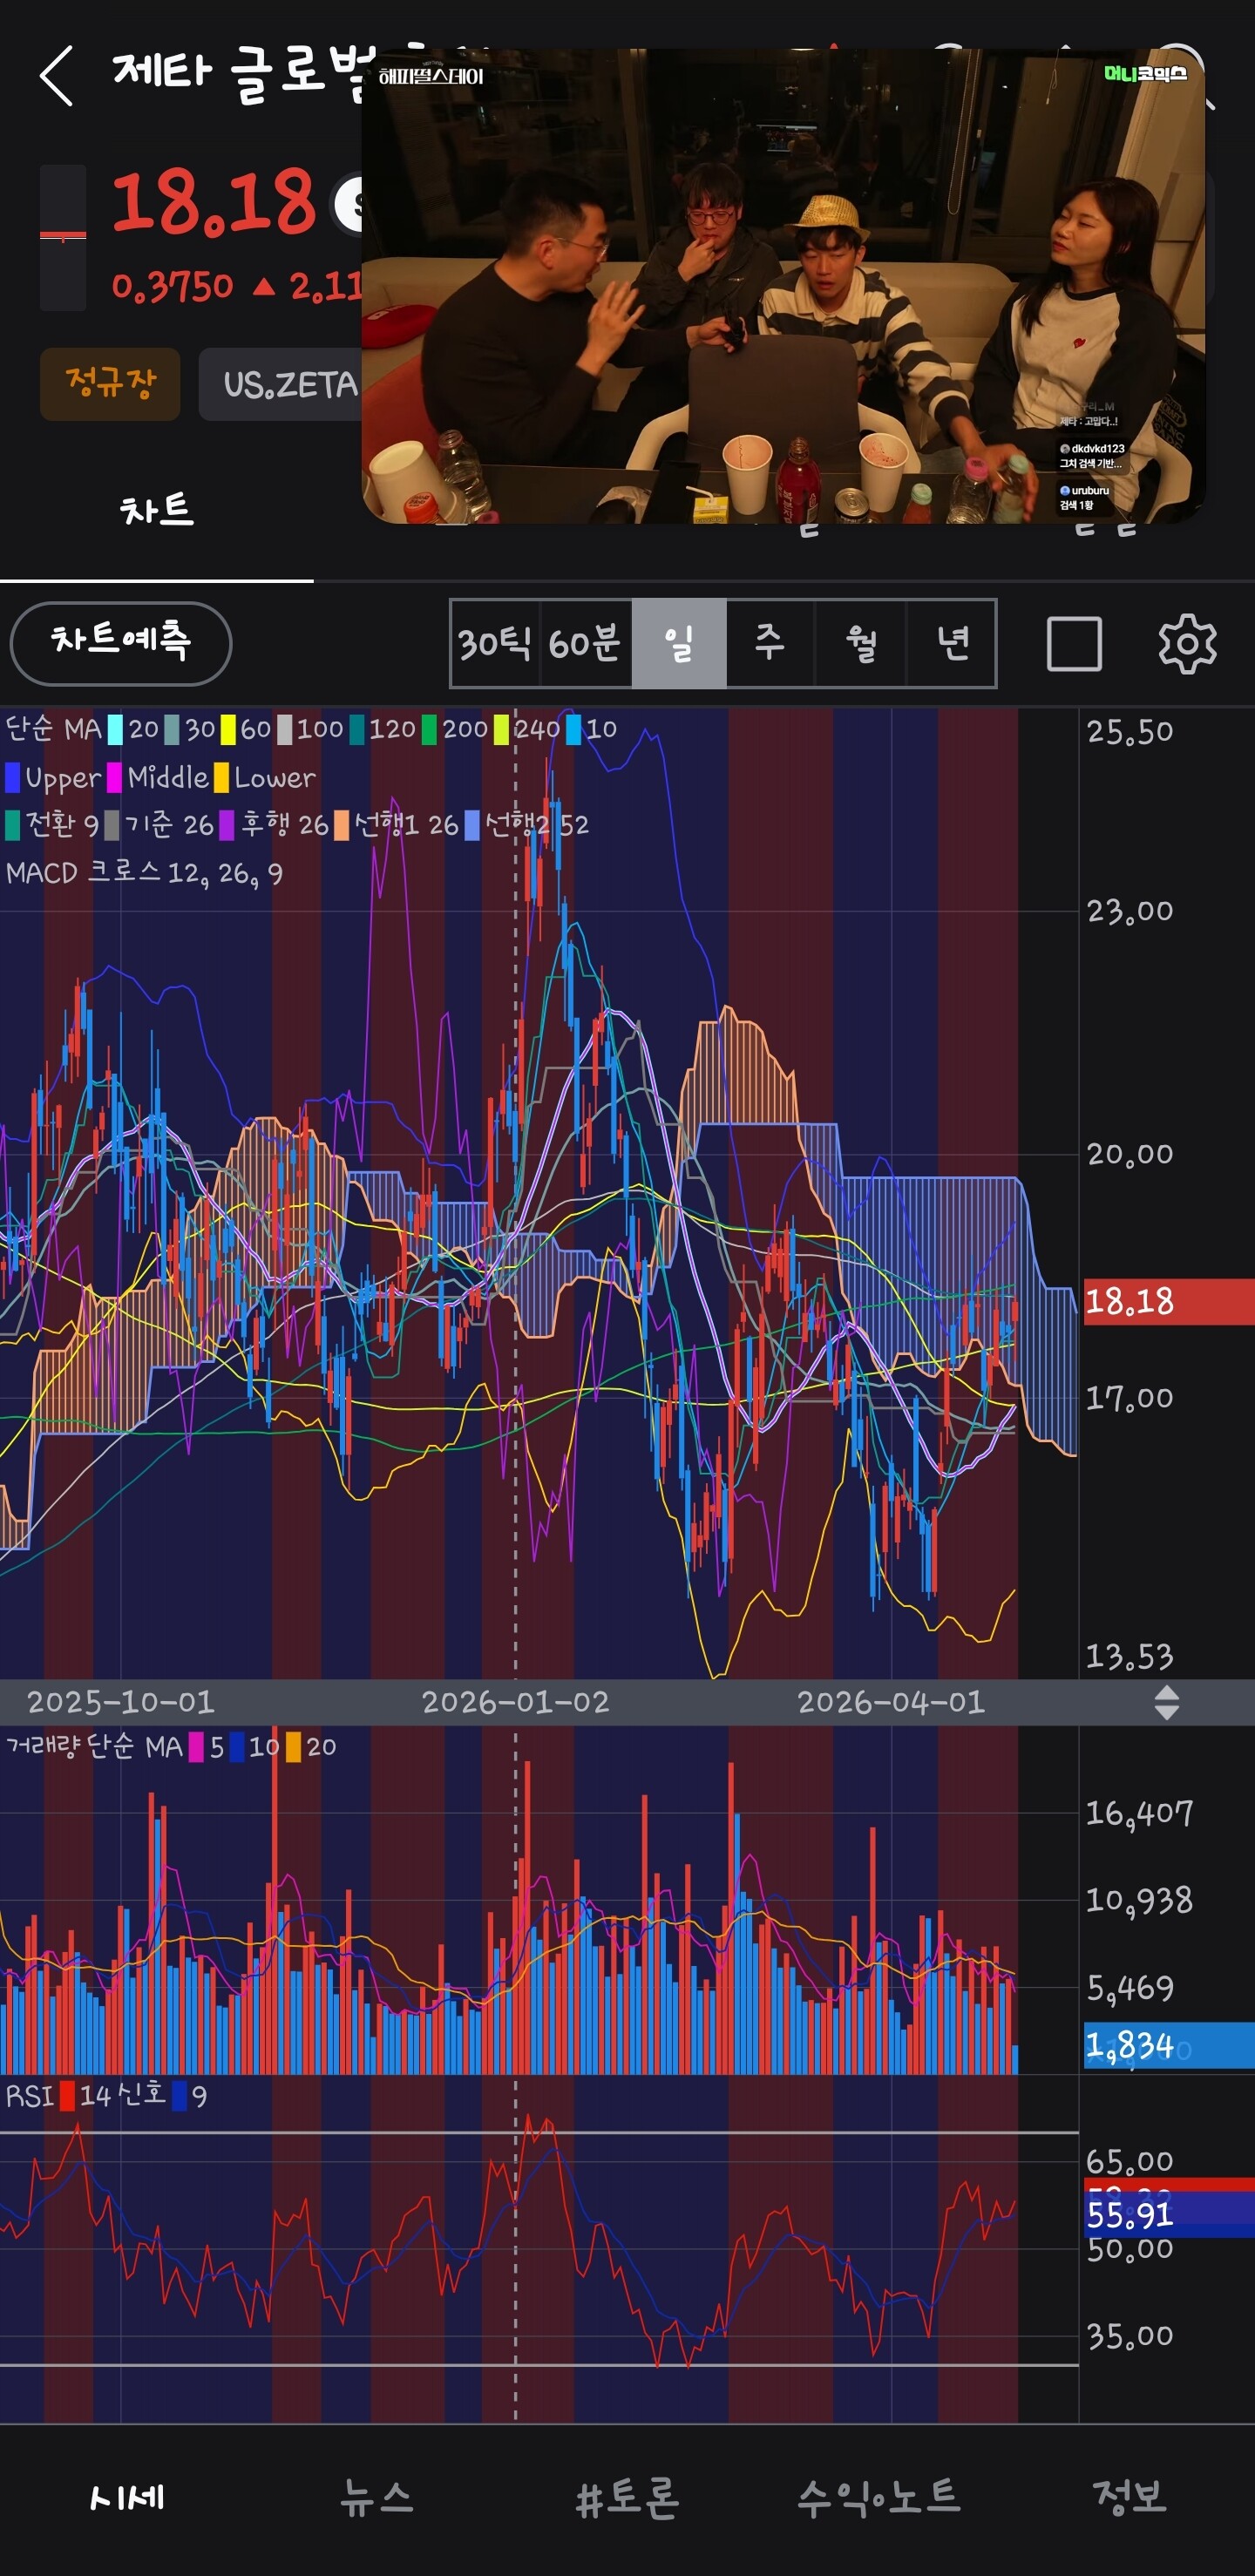Screen dimensions: 1255x2576
Task: Tap the MACD 크로스 12, 26, 9 label
Action: pyautogui.click(x=144, y=873)
